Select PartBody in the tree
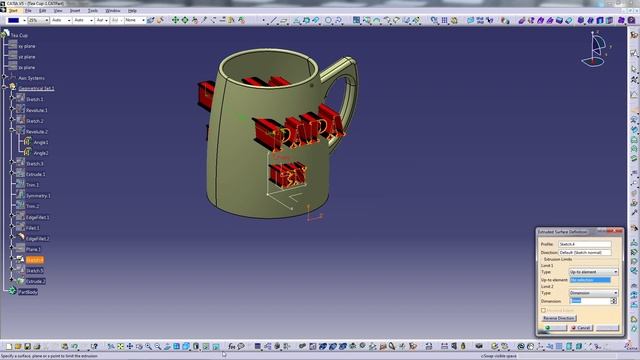Image resolution: width=640 pixels, height=360 pixels. coord(28,292)
